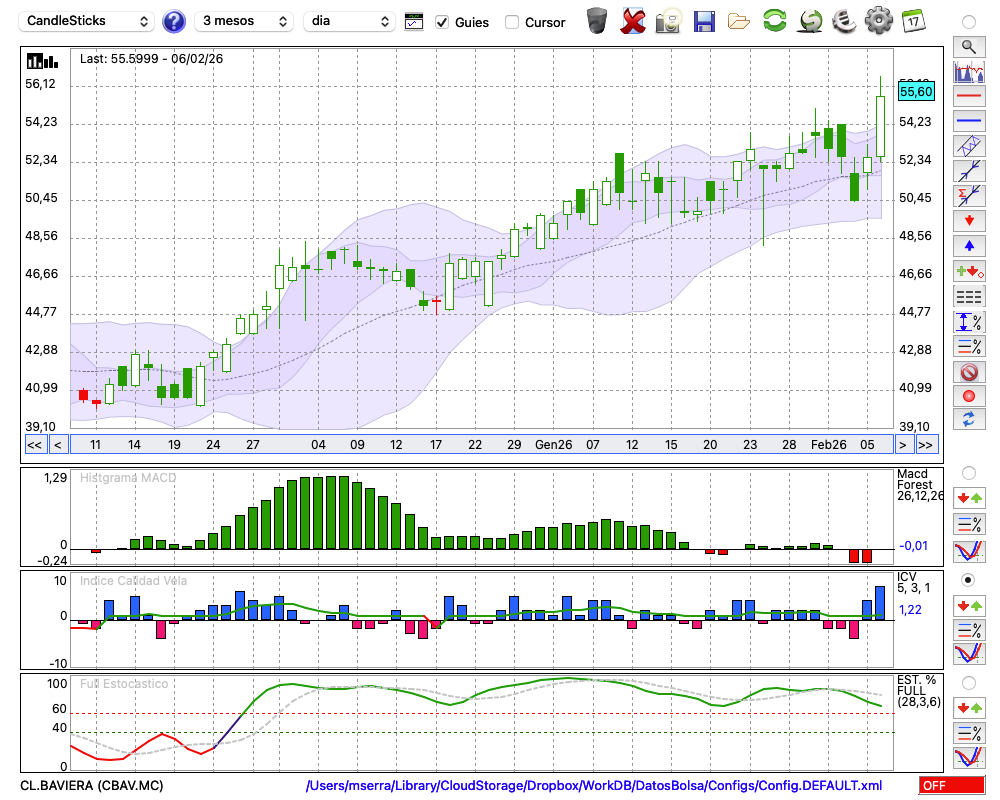The height and width of the screenshot is (800, 1000).
Task: Select the Full Estocastico panel radio button
Action: pyautogui.click(x=968, y=683)
